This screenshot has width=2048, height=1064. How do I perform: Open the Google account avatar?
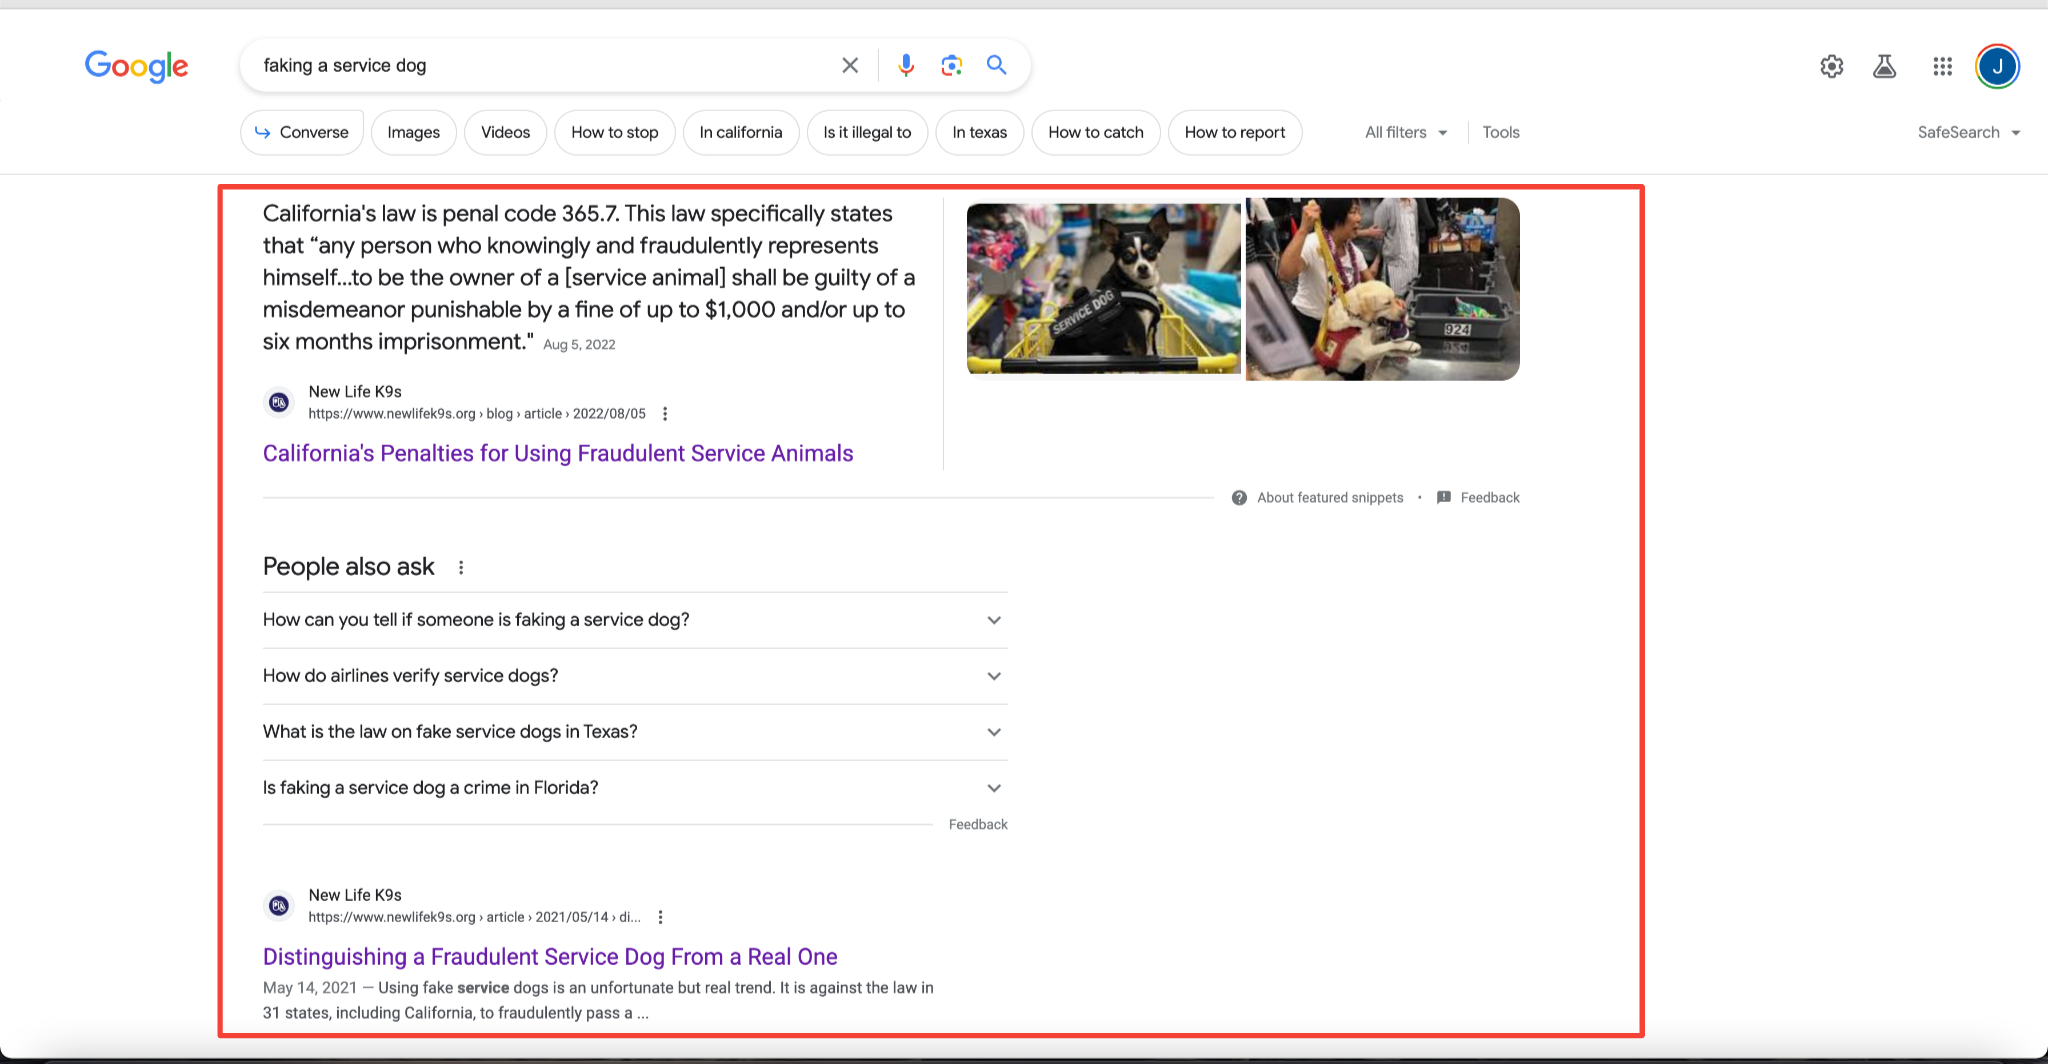pyautogui.click(x=1997, y=66)
